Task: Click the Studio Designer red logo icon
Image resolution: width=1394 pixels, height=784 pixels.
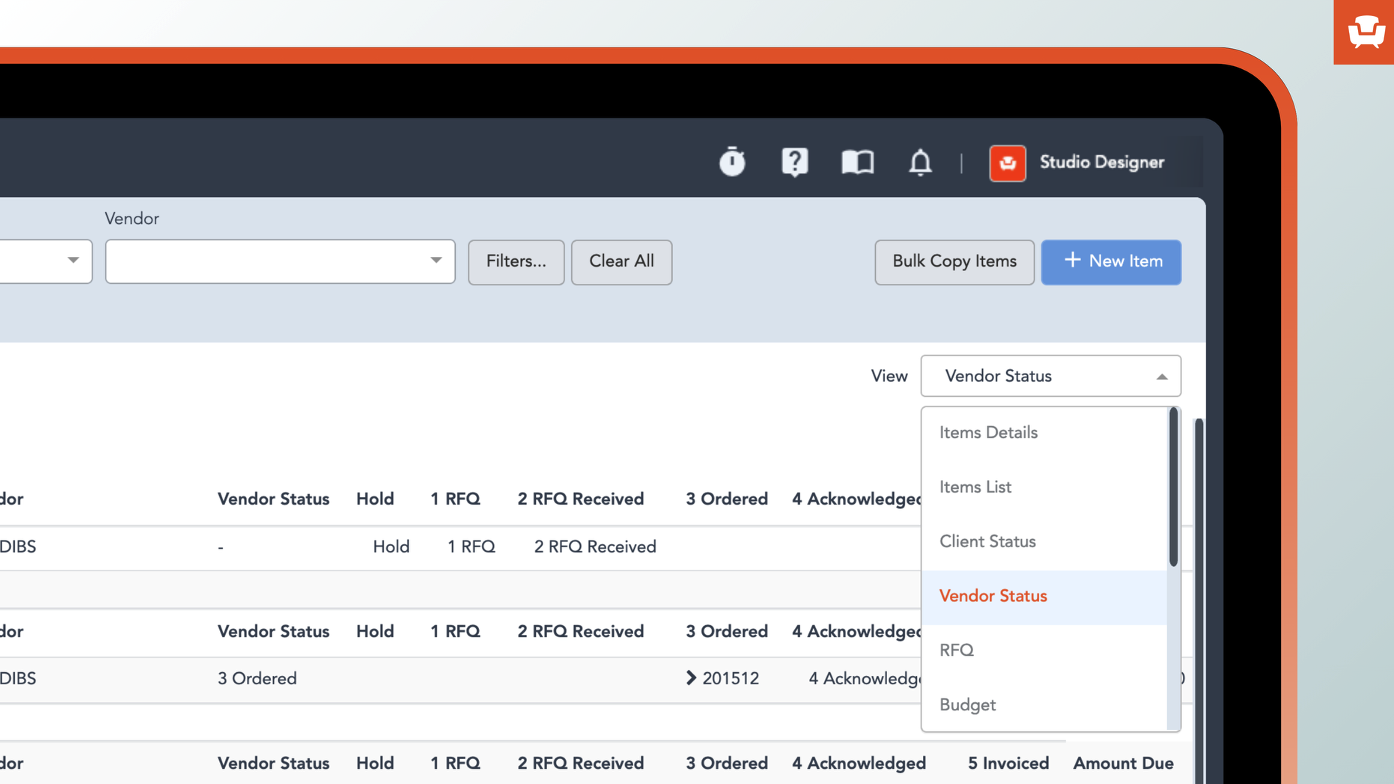Action: 1007,163
